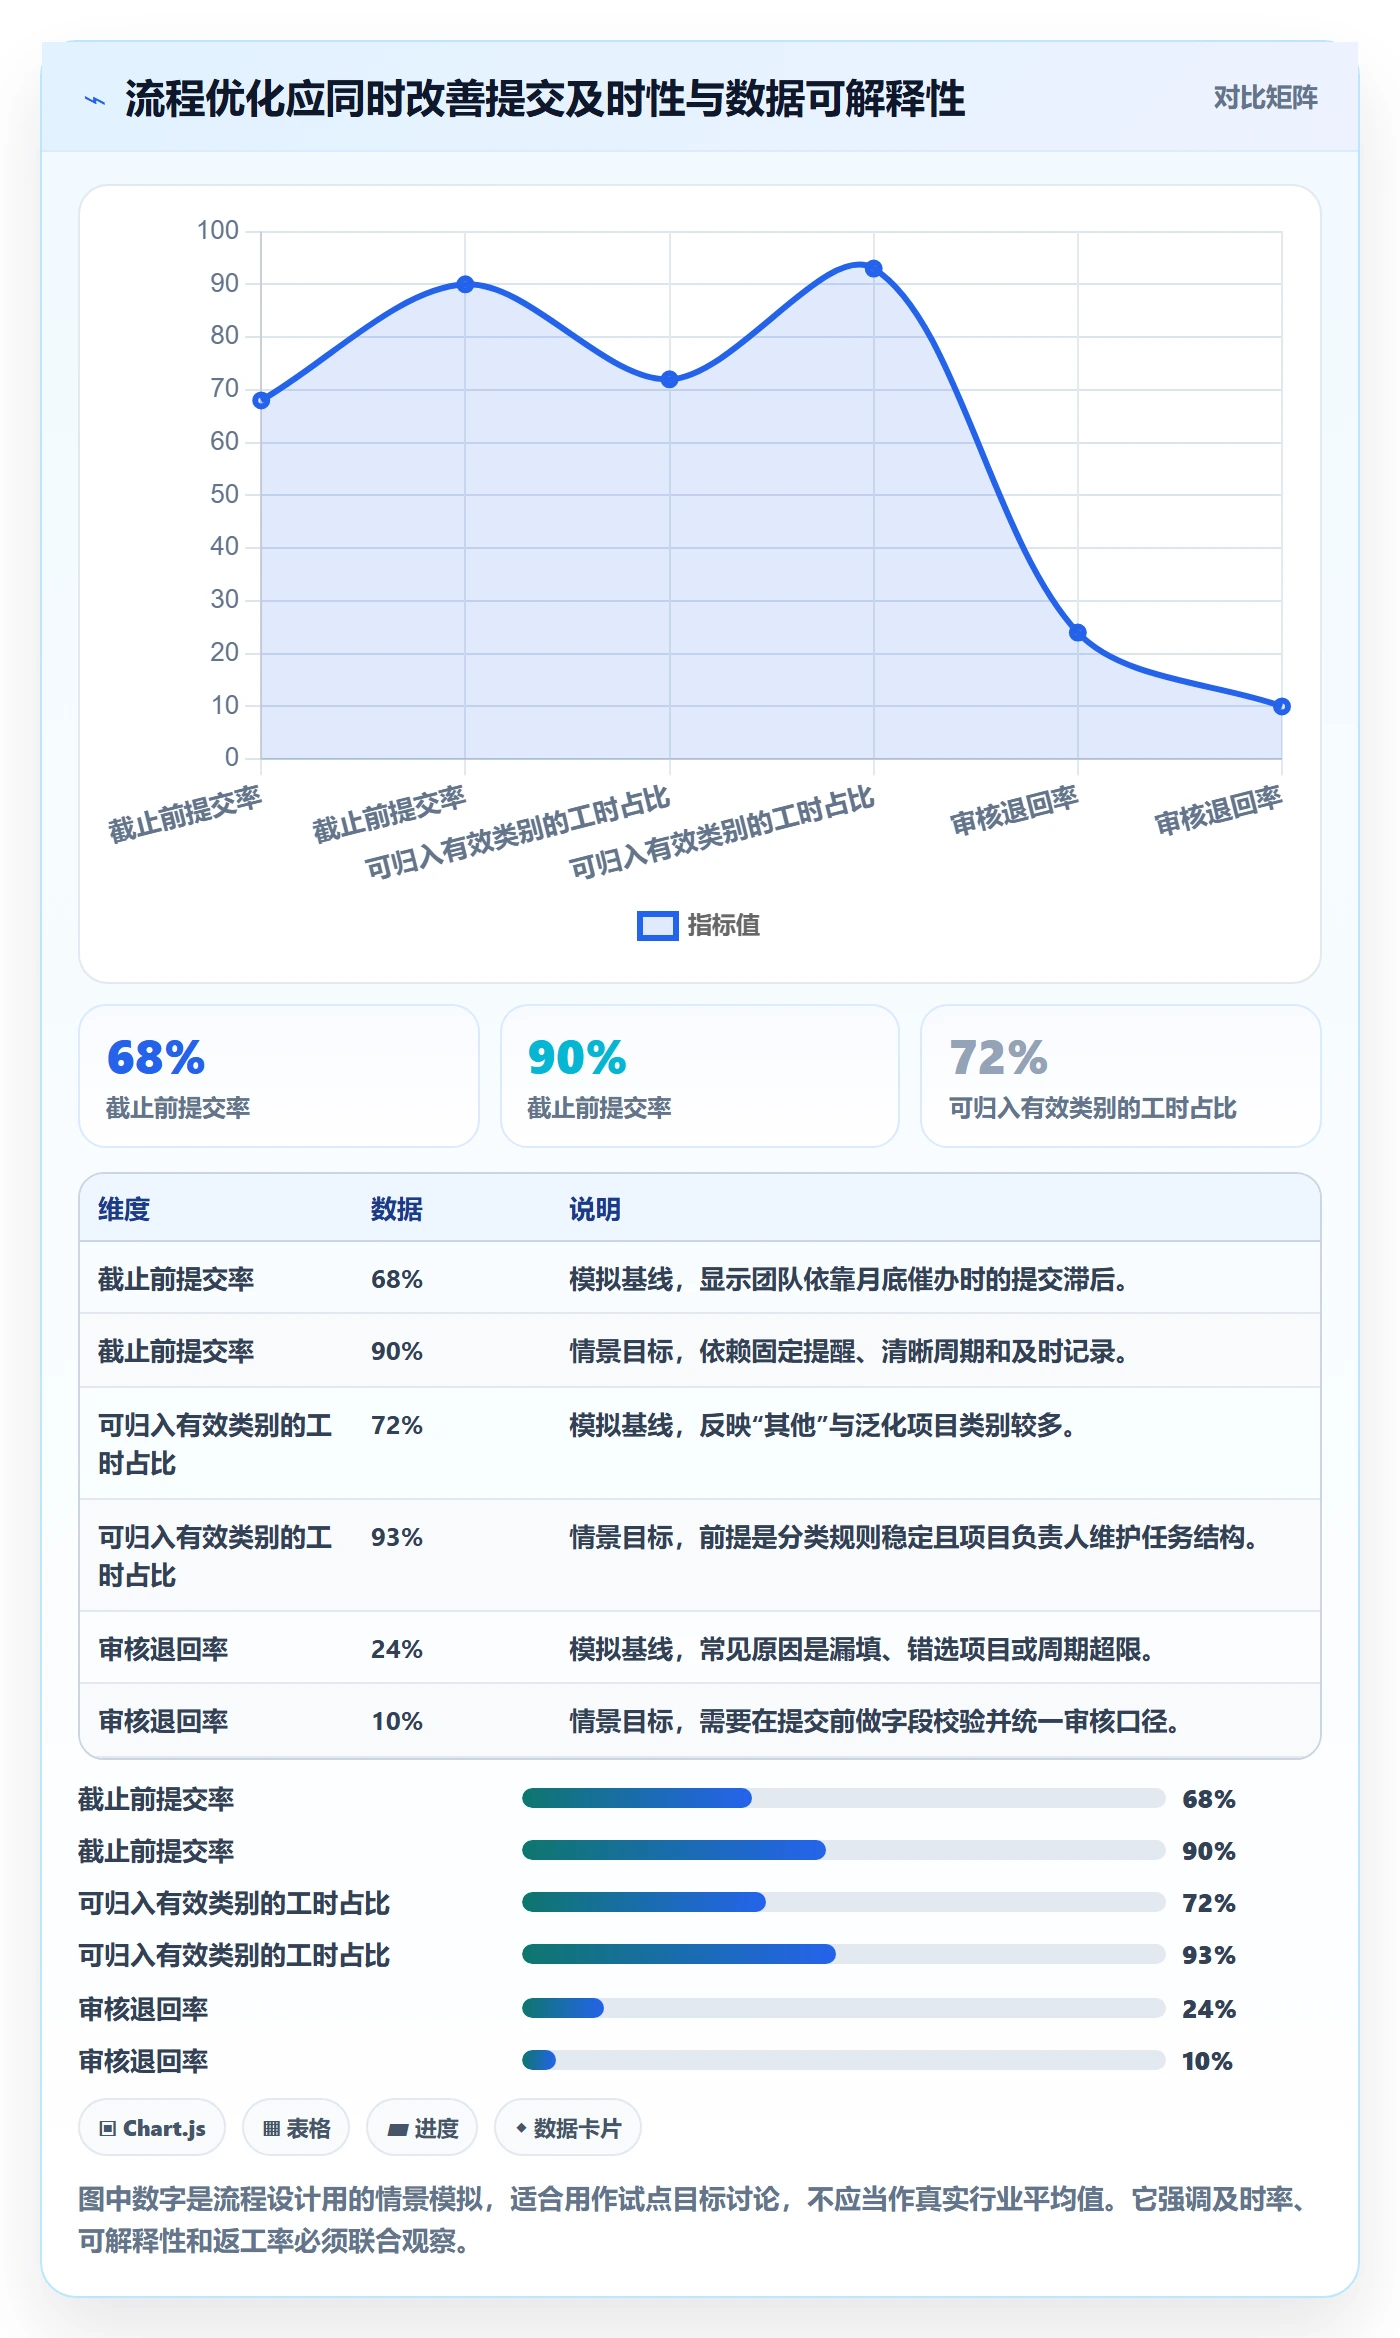Screen dimensions: 1400x2338
Task: Click the 10% progress bar
Action: (844, 2060)
